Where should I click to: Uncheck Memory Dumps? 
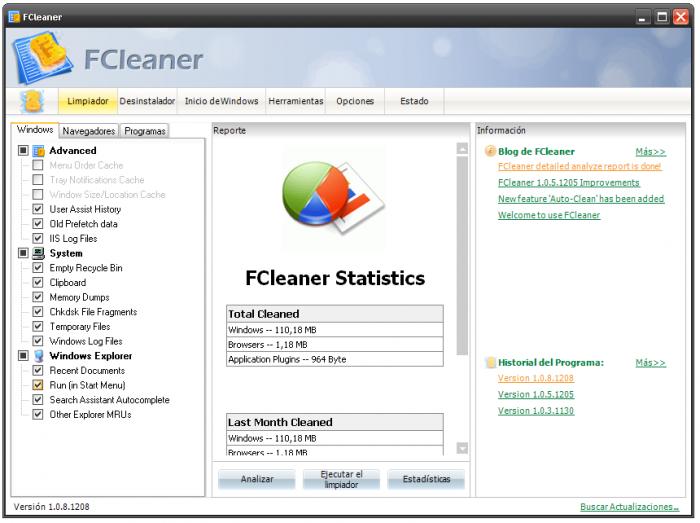tap(38, 297)
